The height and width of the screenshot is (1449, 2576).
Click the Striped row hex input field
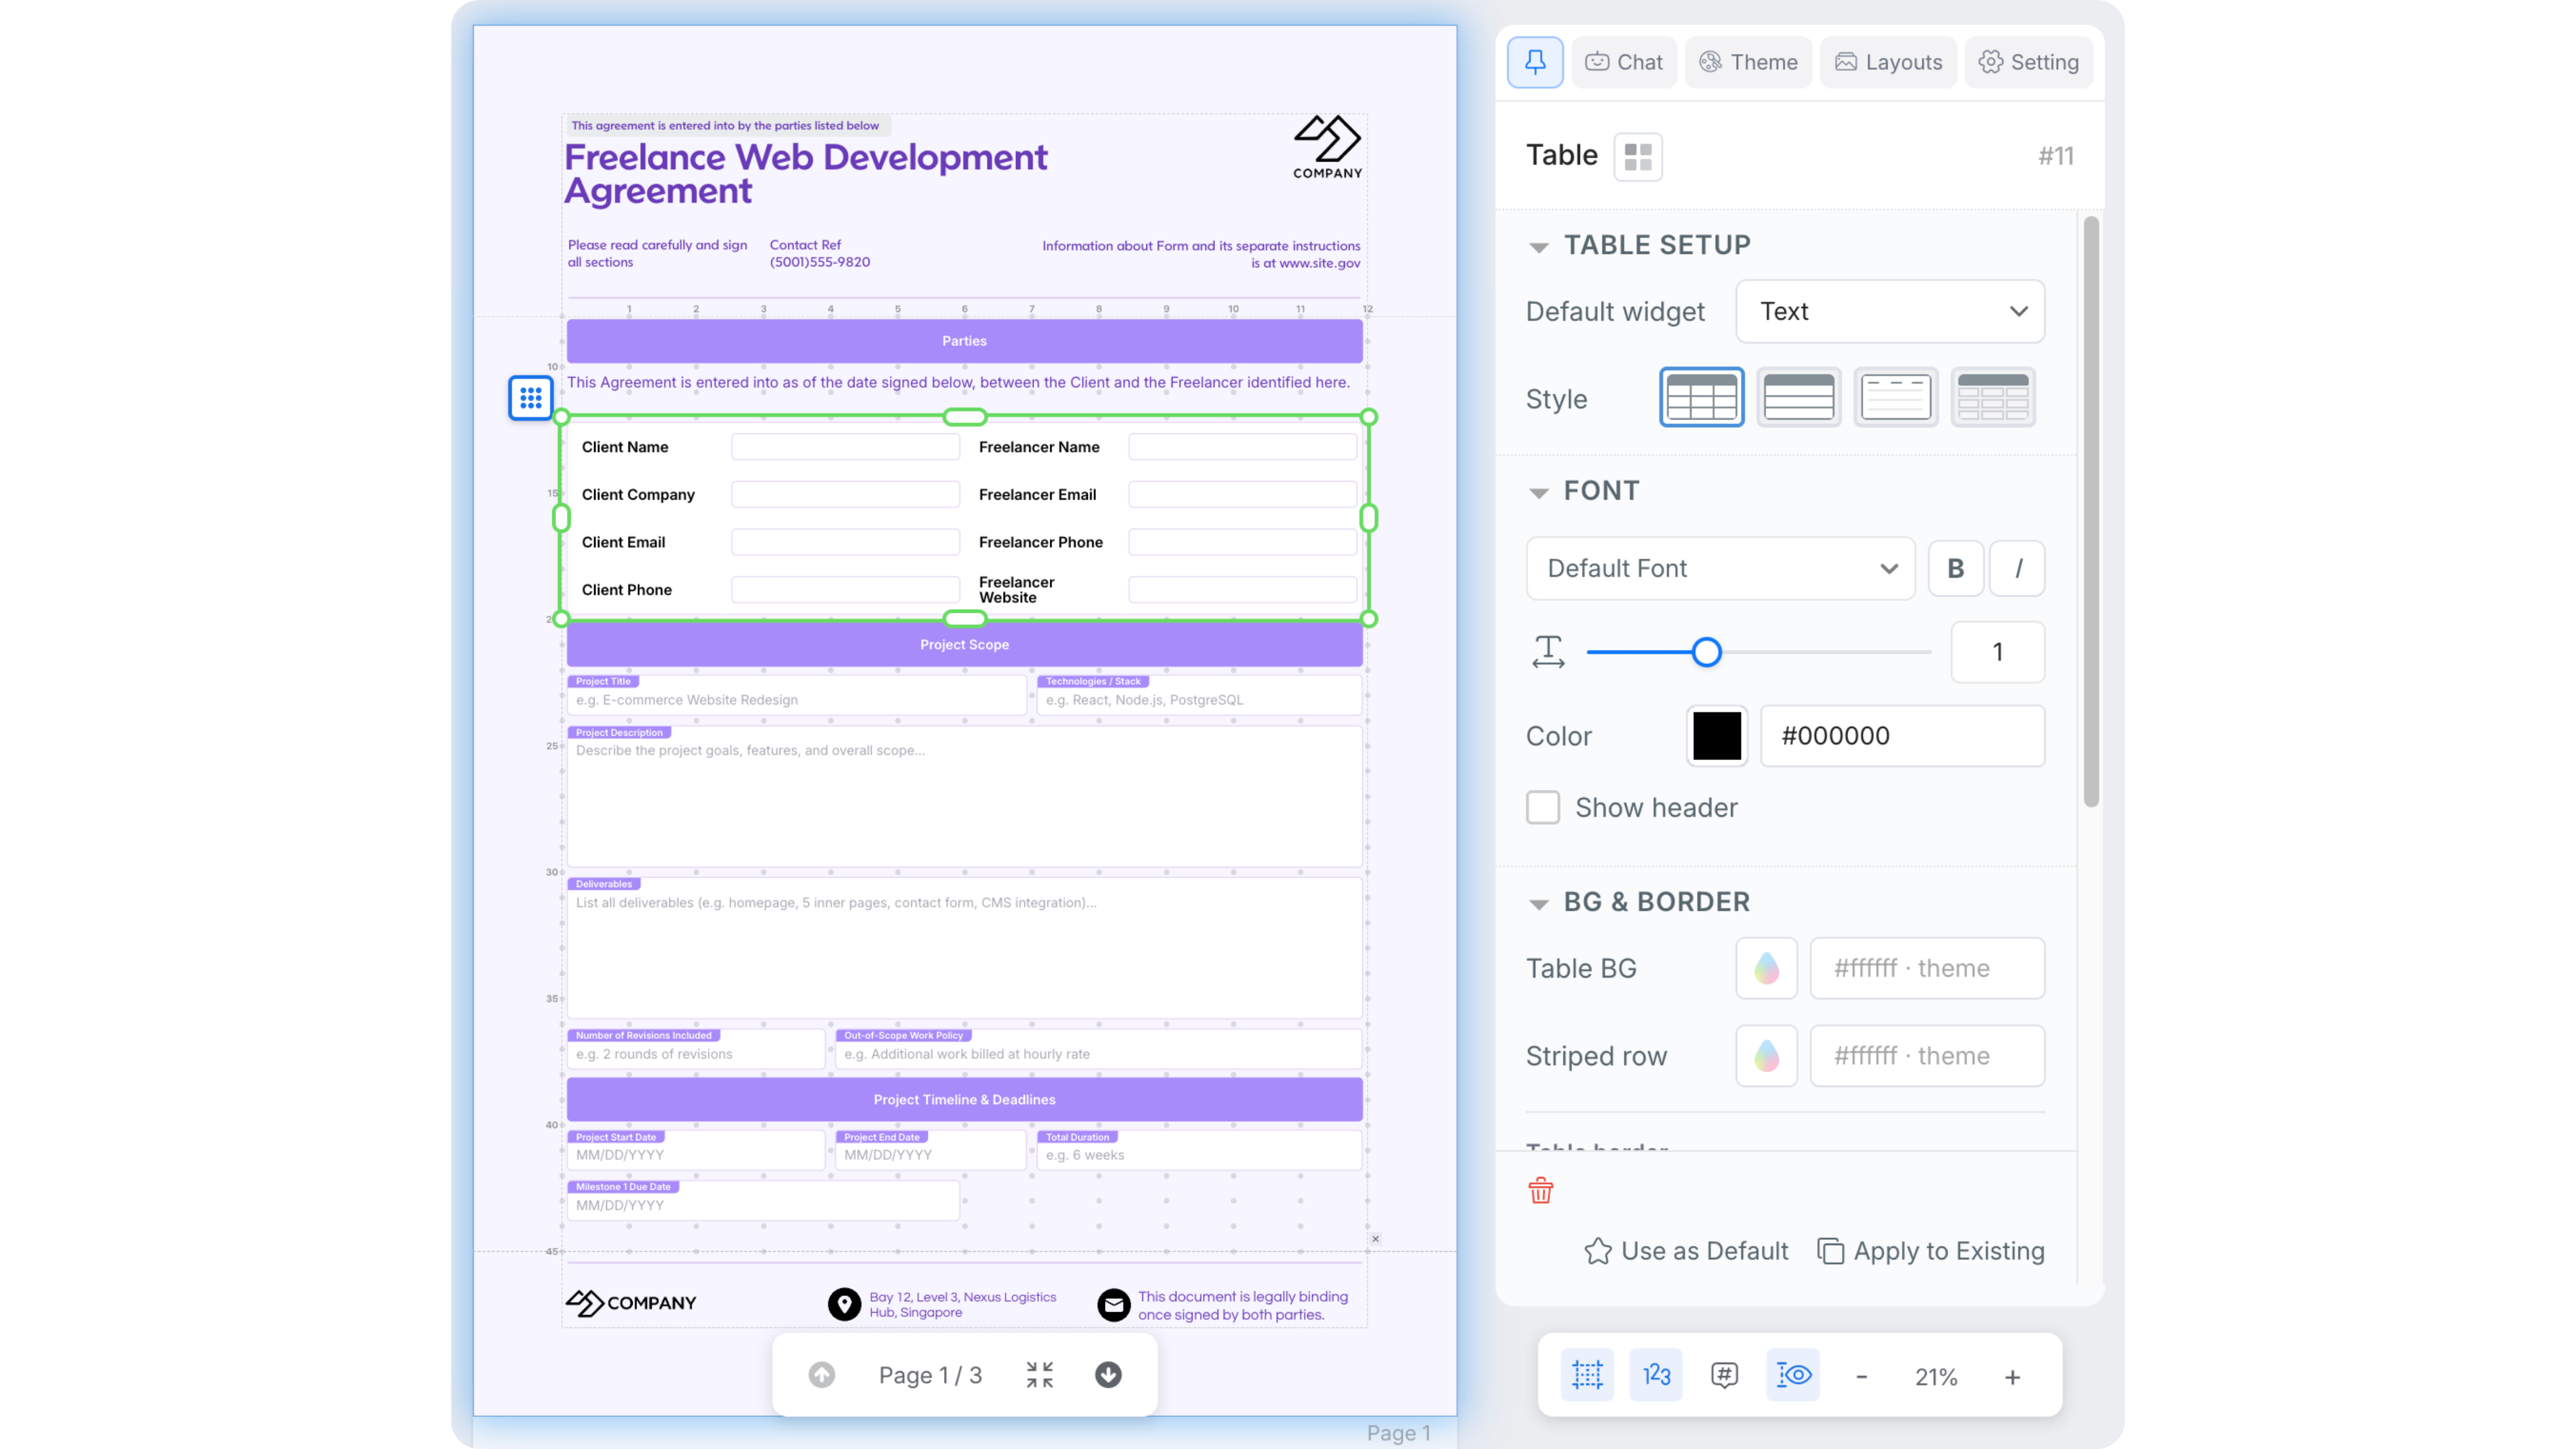click(x=1927, y=1056)
